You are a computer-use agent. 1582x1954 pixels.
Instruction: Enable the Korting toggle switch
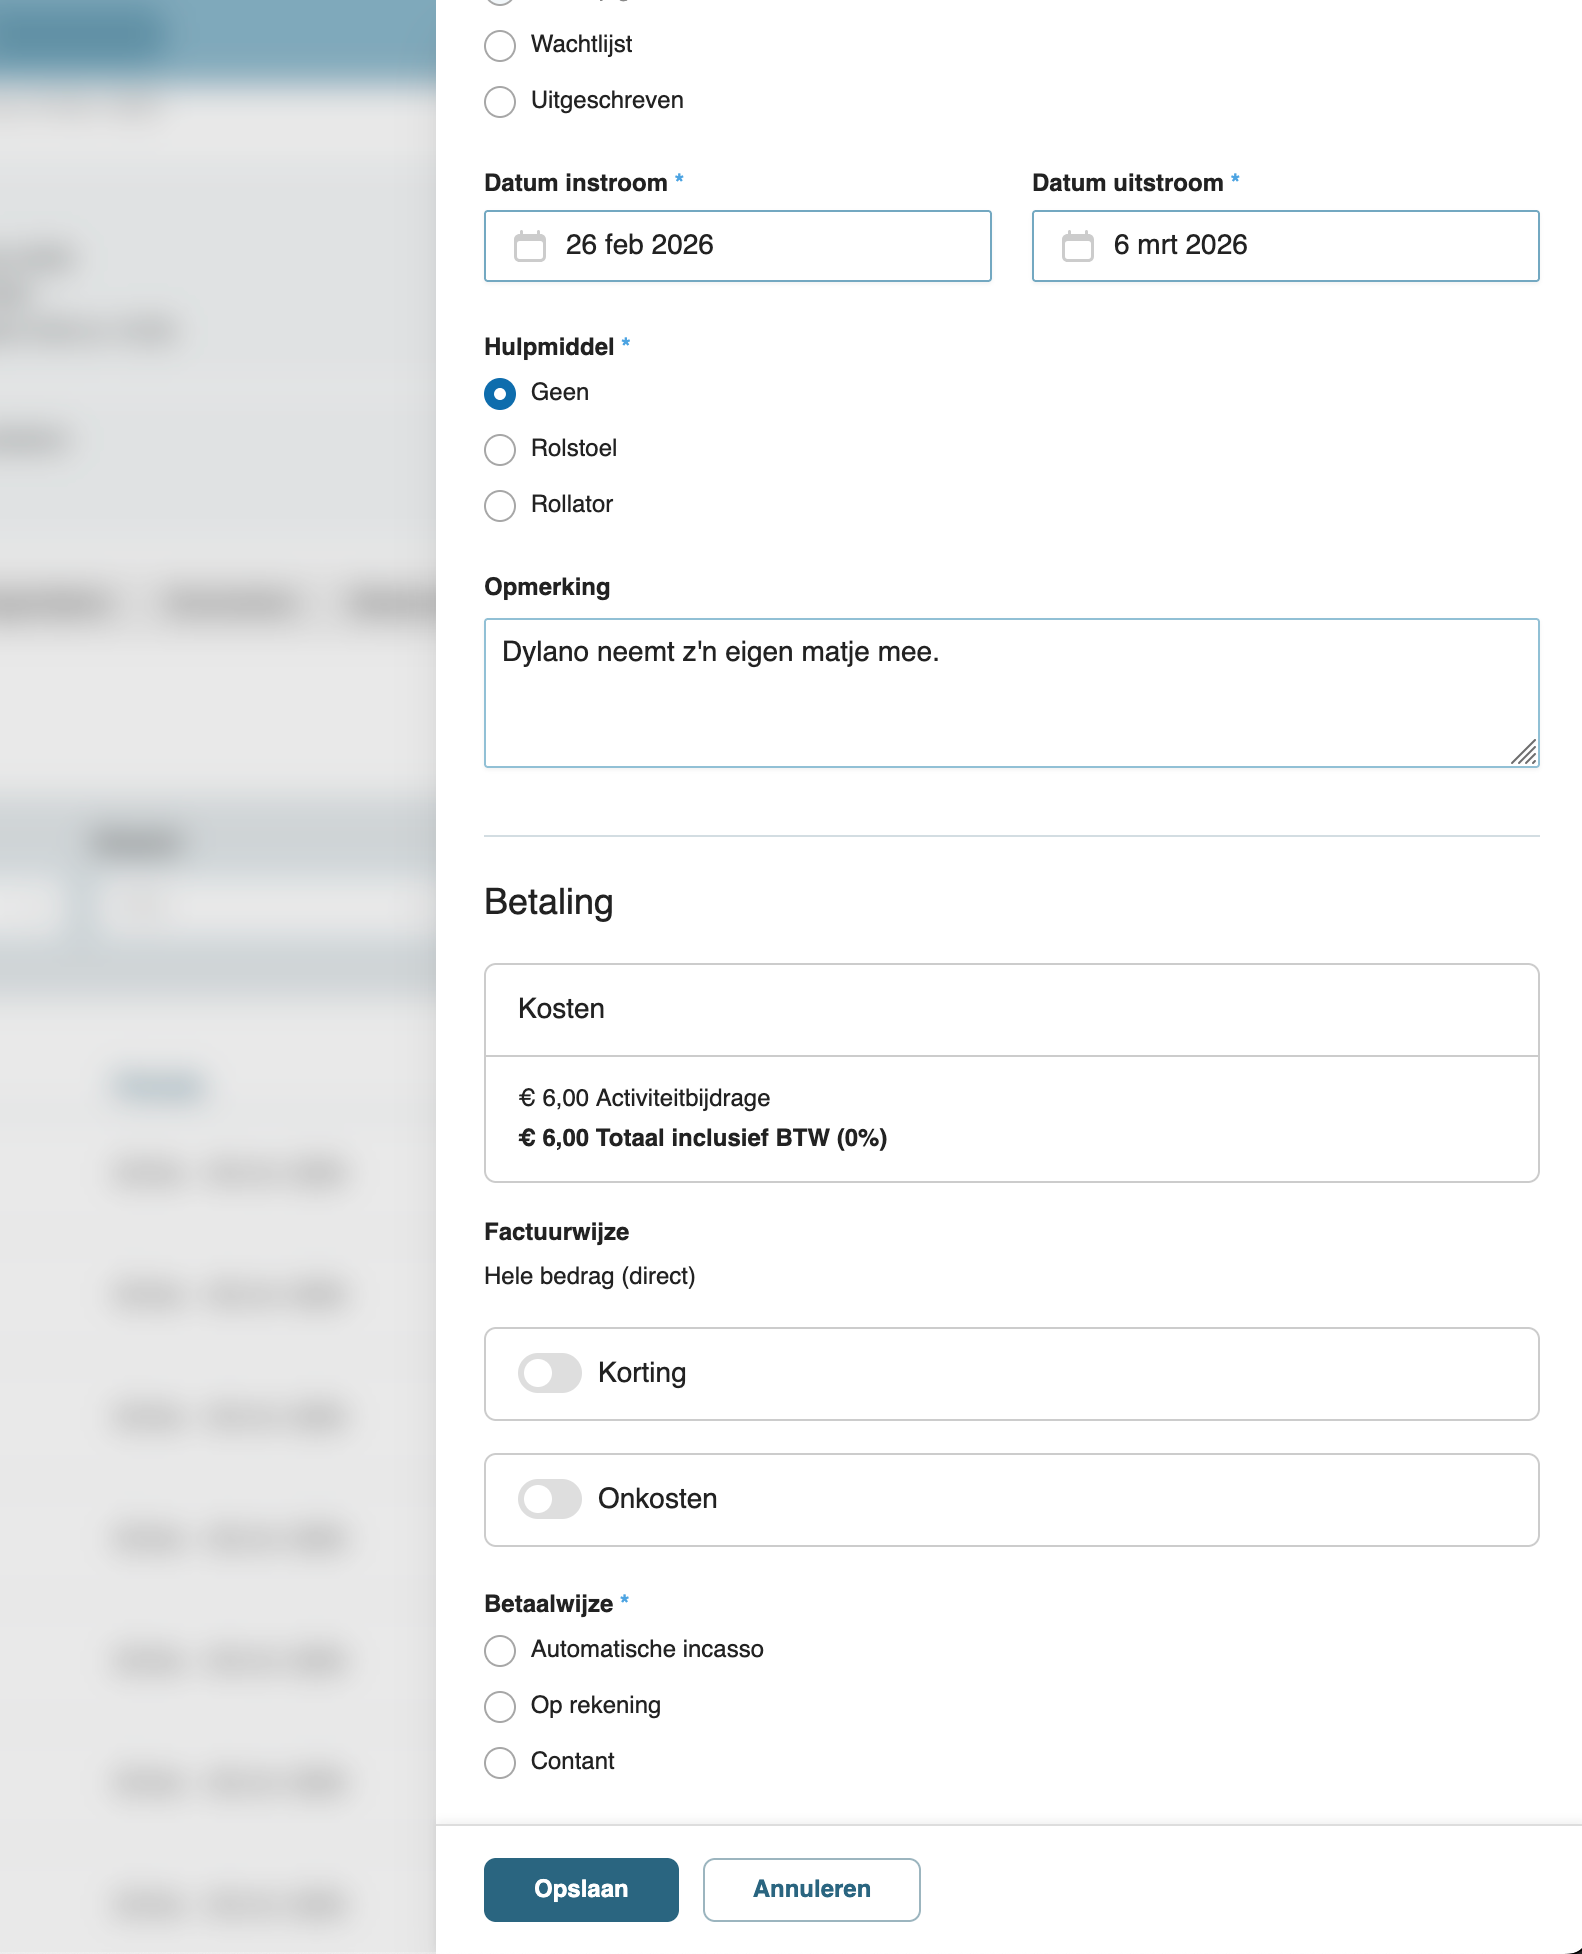click(x=549, y=1373)
